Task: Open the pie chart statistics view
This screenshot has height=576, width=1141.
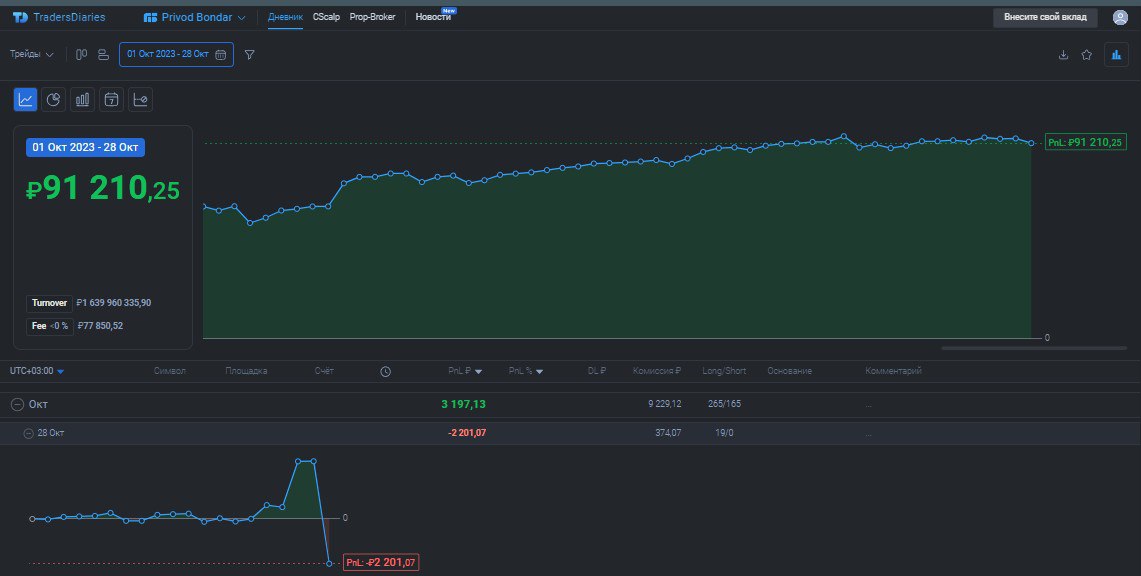Action: click(54, 99)
